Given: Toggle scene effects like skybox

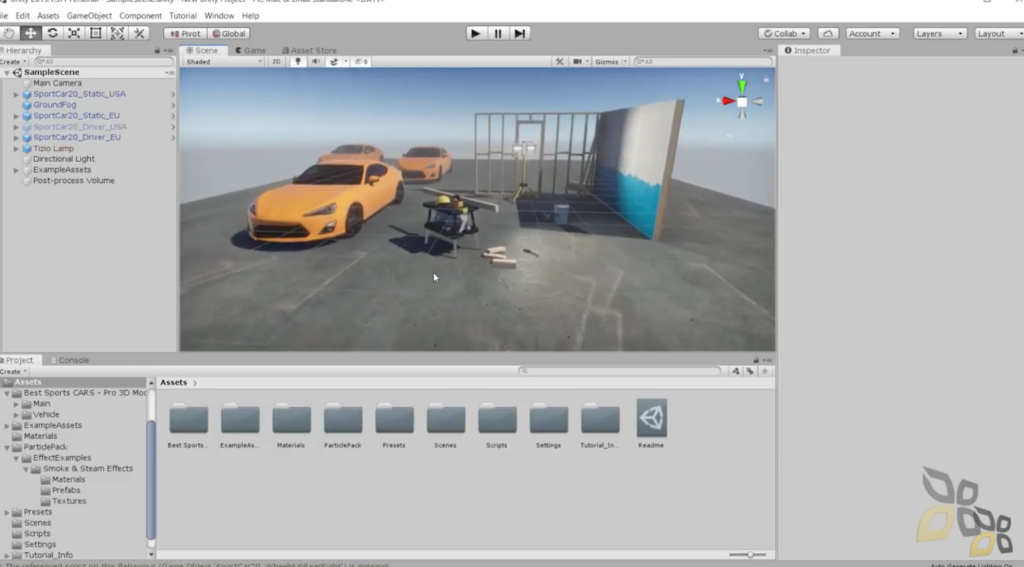Looking at the screenshot, I should [334, 61].
